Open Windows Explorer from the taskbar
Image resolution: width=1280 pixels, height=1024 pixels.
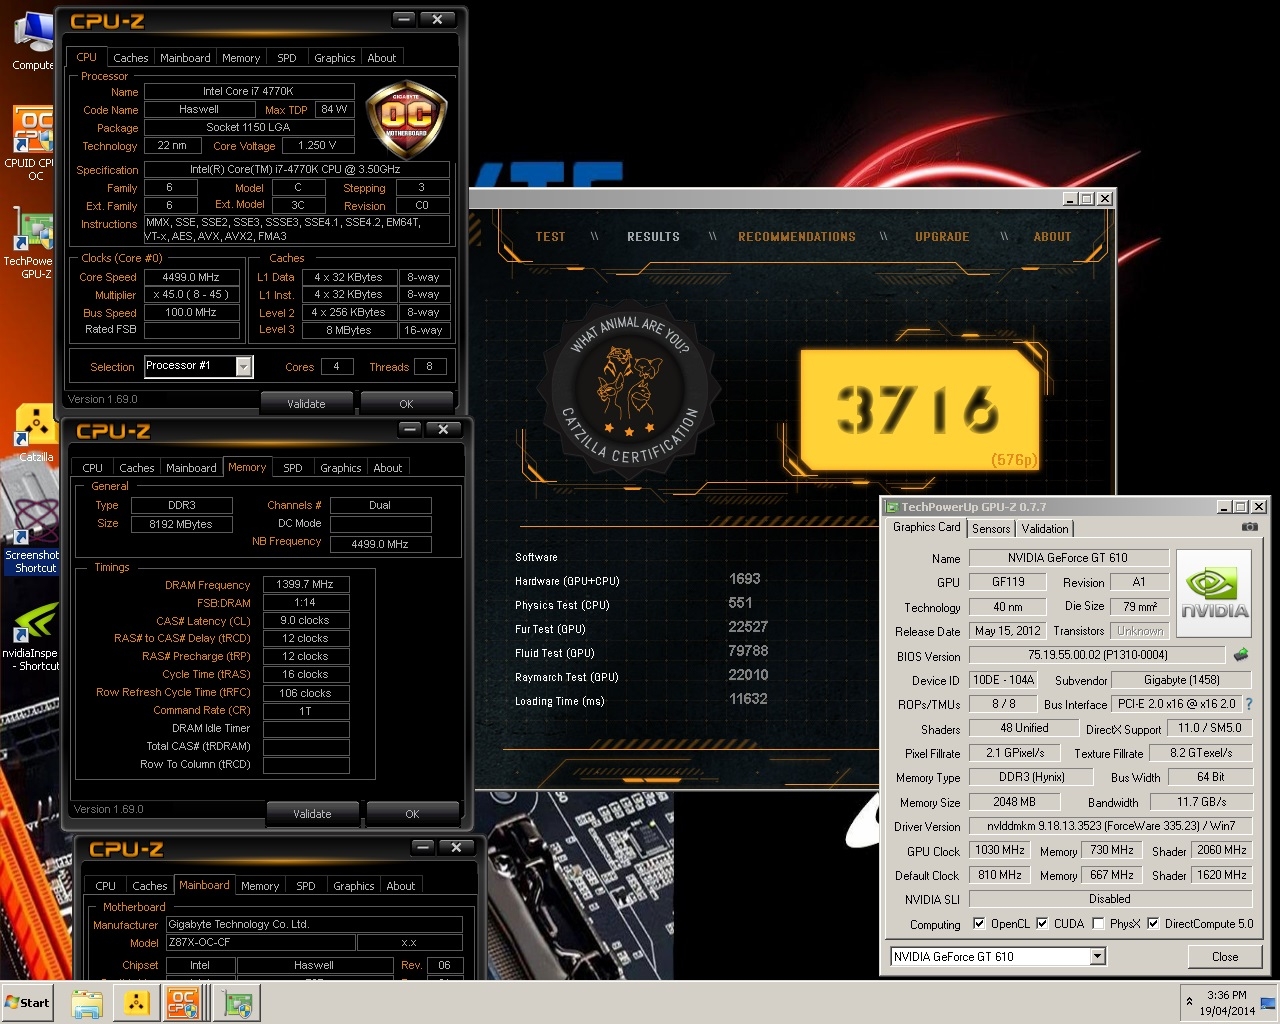pyautogui.click(x=87, y=1003)
